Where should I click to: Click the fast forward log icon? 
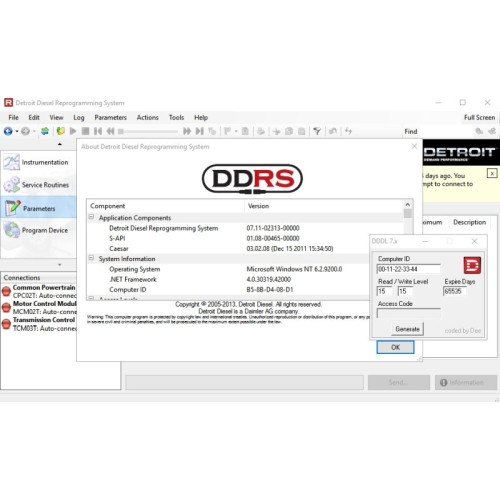[x=187, y=131]
